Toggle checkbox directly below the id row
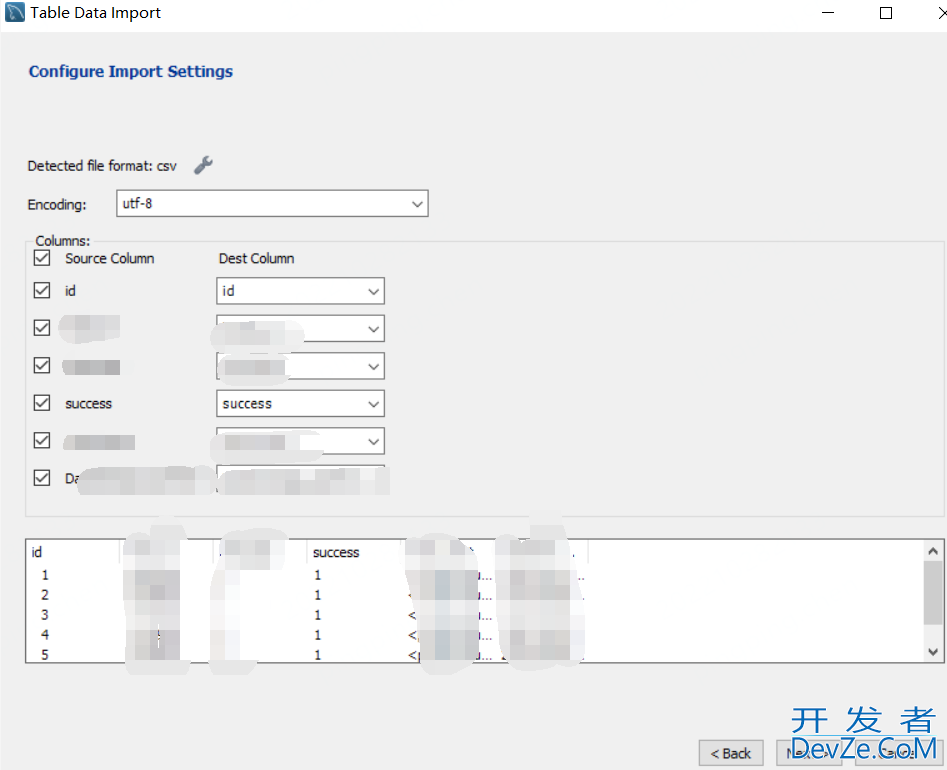 click(42, 328)
